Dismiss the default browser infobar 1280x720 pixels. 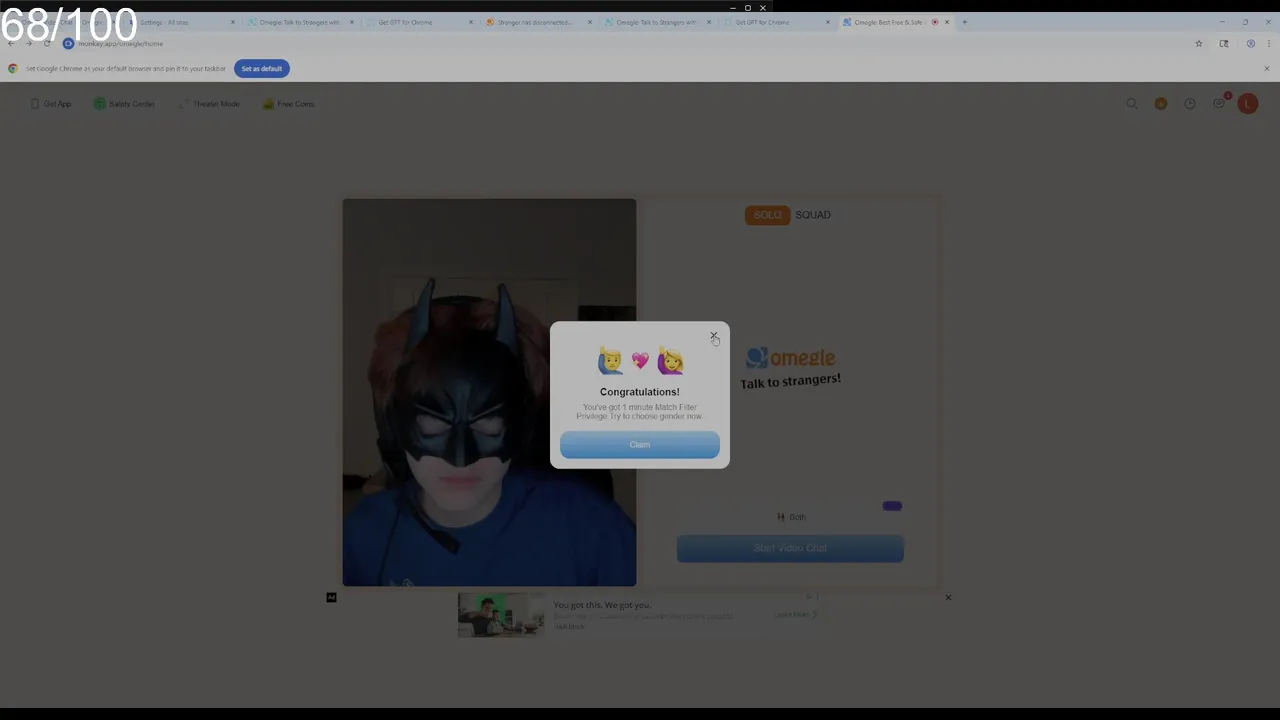[x=1267, y=69]
